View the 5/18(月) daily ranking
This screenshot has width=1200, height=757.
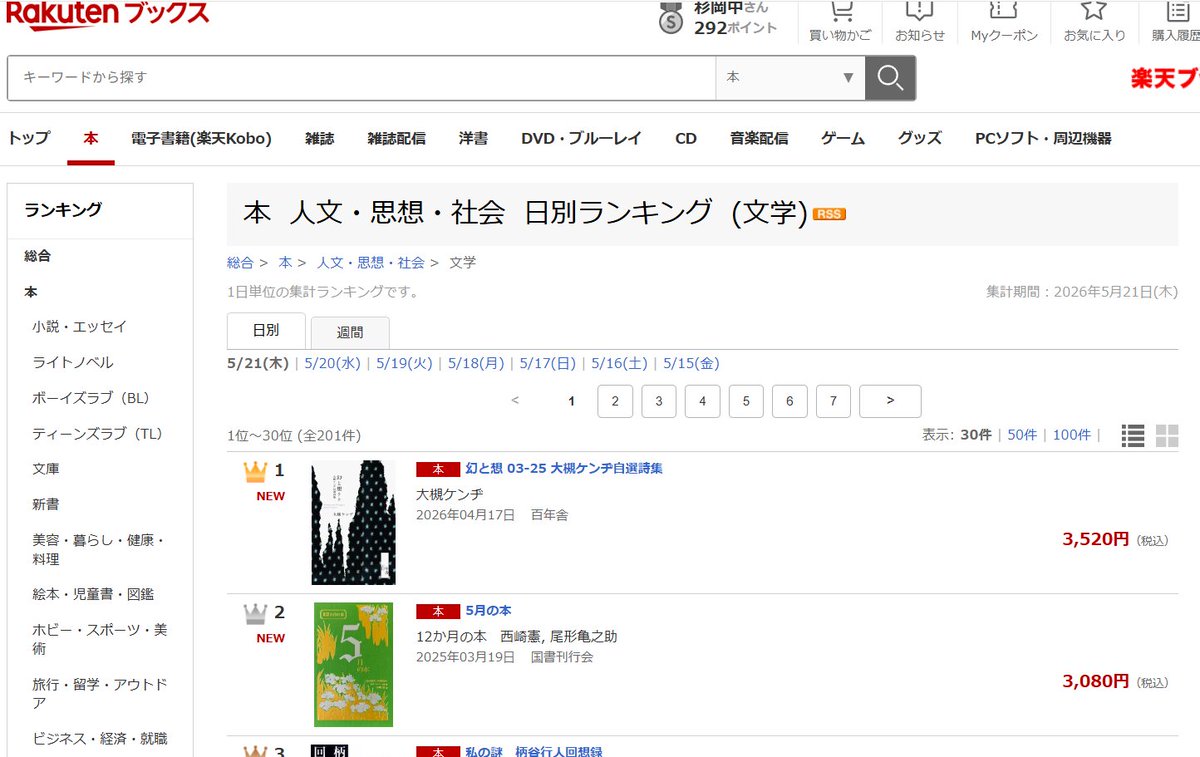pyautogui.click(x=476, y=364)
